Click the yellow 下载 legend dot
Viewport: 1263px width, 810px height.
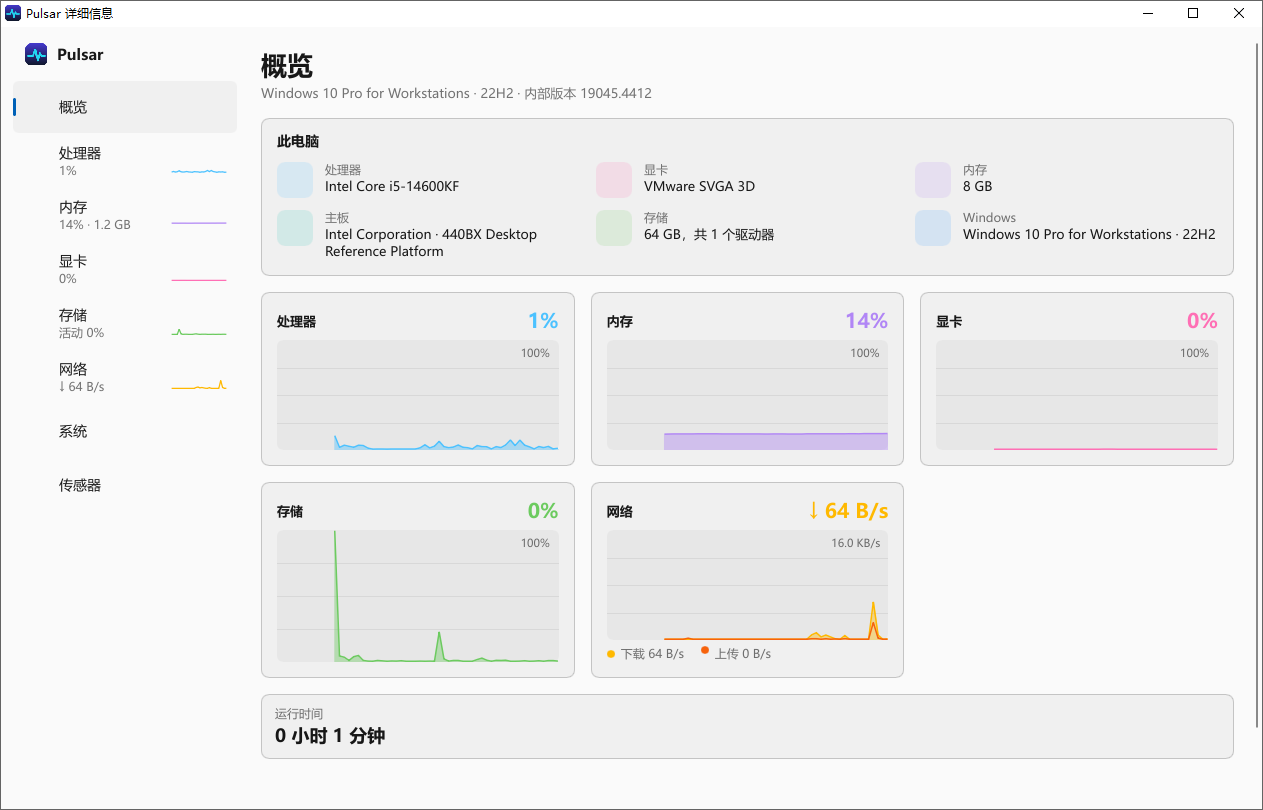click(x=611, y=654)
